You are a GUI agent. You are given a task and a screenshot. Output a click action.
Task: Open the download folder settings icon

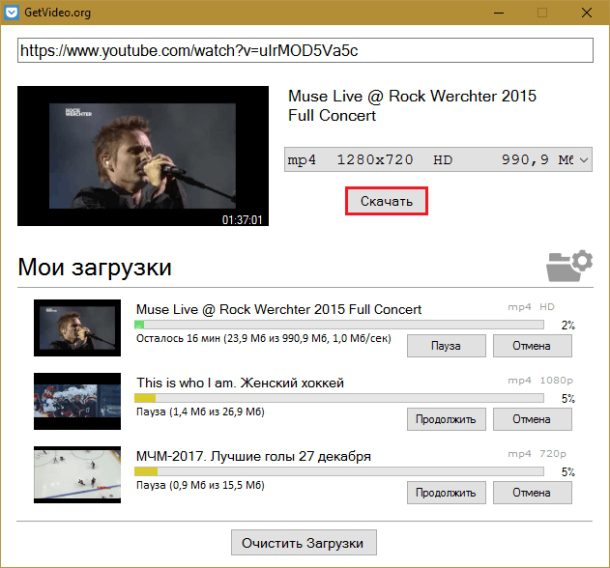[x=570, y=266]
